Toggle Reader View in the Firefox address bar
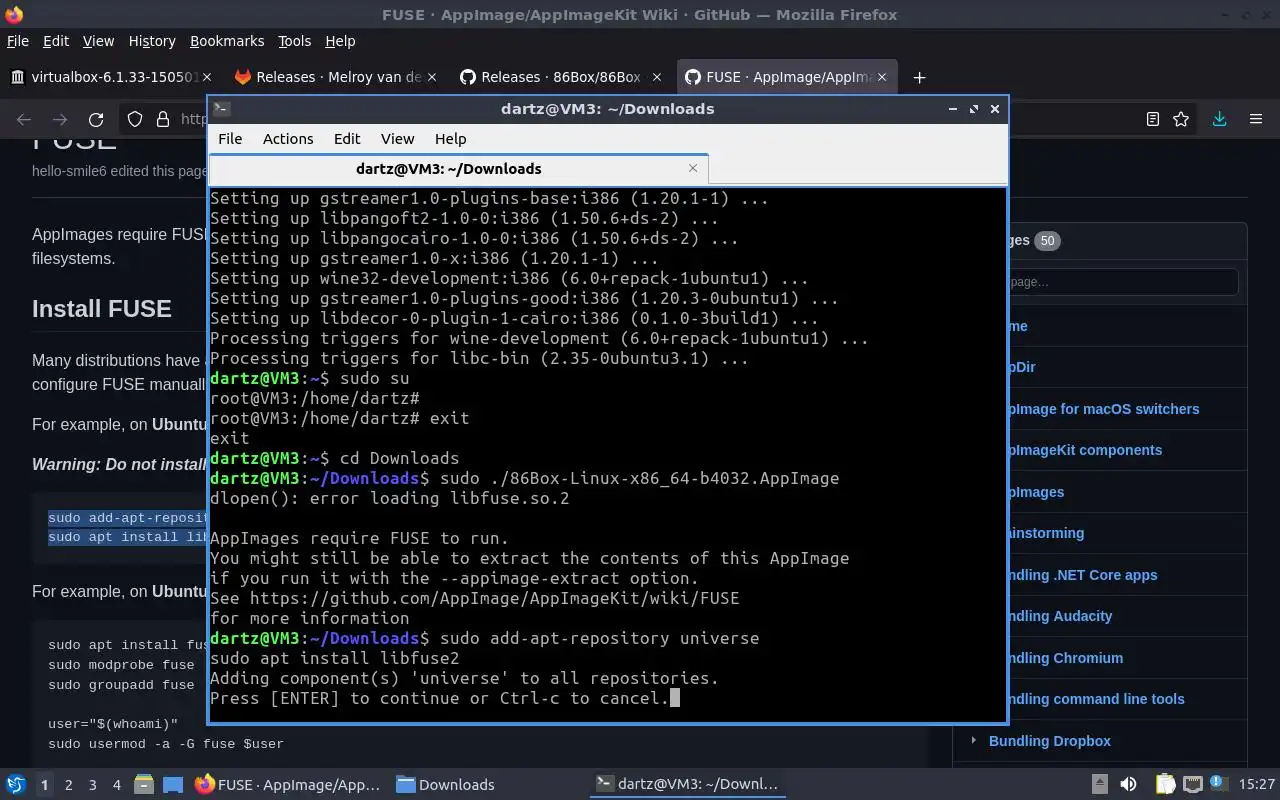The height and width of the screenshot is (800, 1280). [x=1152, y=119]
